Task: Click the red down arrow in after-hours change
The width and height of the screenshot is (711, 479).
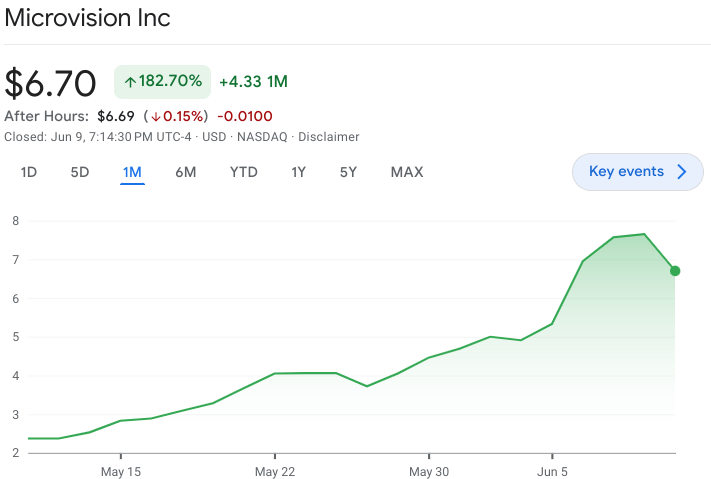Action: coord(156,116)
